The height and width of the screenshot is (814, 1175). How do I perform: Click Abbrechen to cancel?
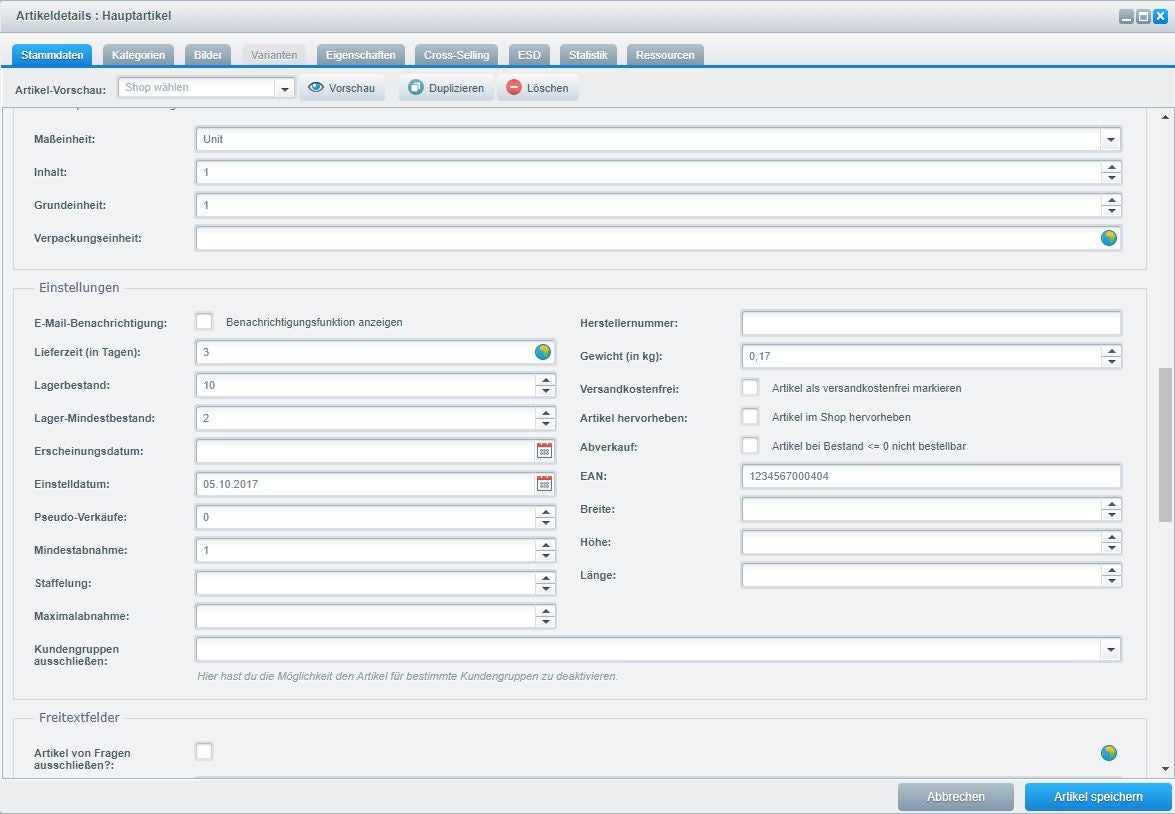(x=956, y=797)
